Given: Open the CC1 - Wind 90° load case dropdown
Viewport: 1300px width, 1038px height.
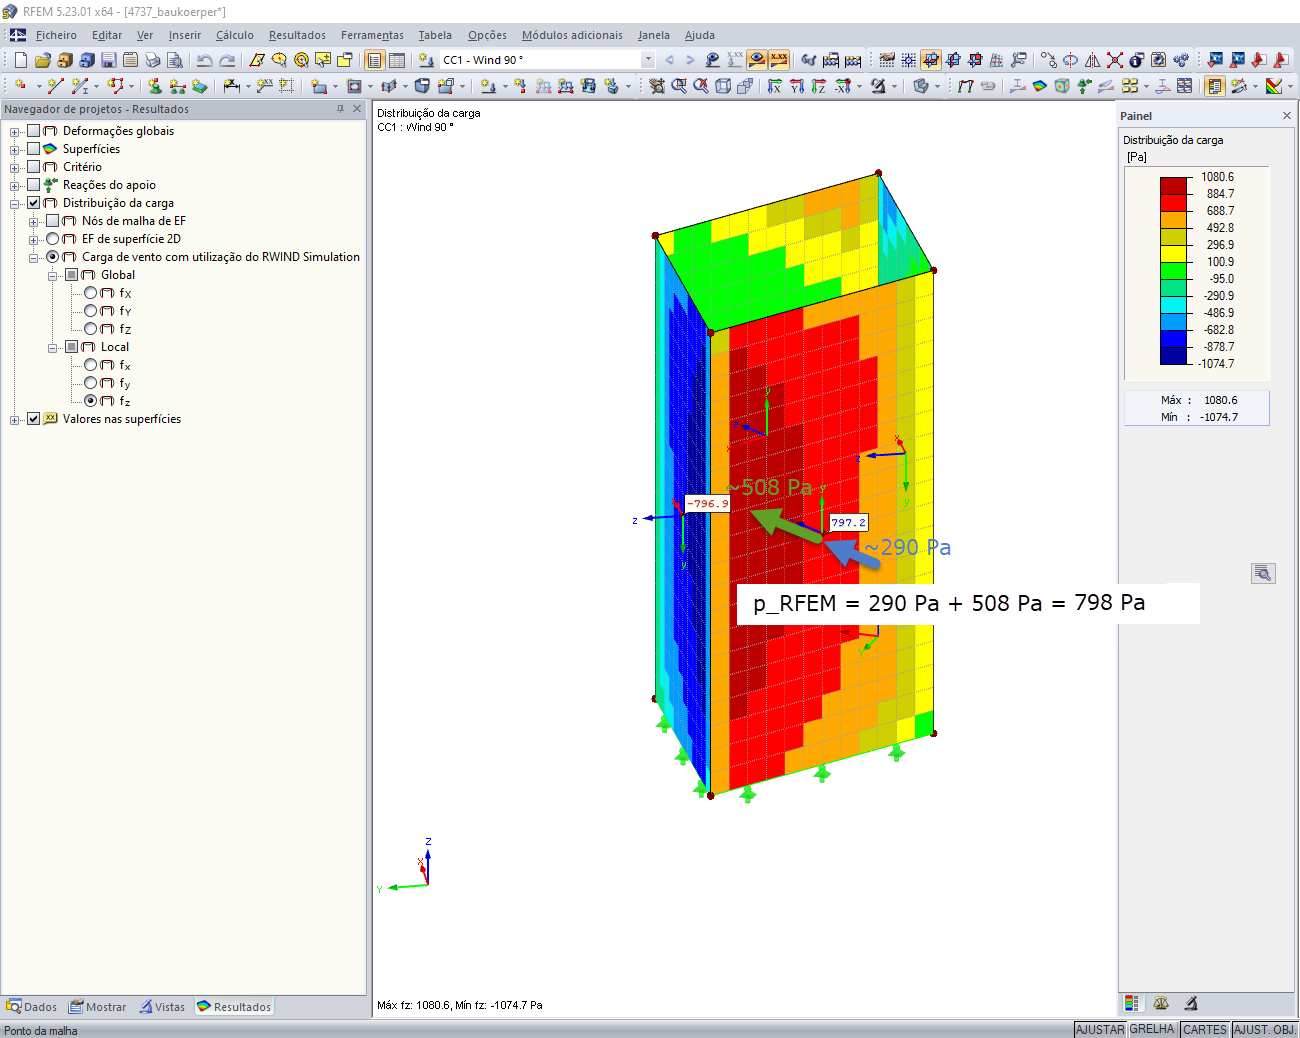Looking at the screenshot, I should [648, 60].
